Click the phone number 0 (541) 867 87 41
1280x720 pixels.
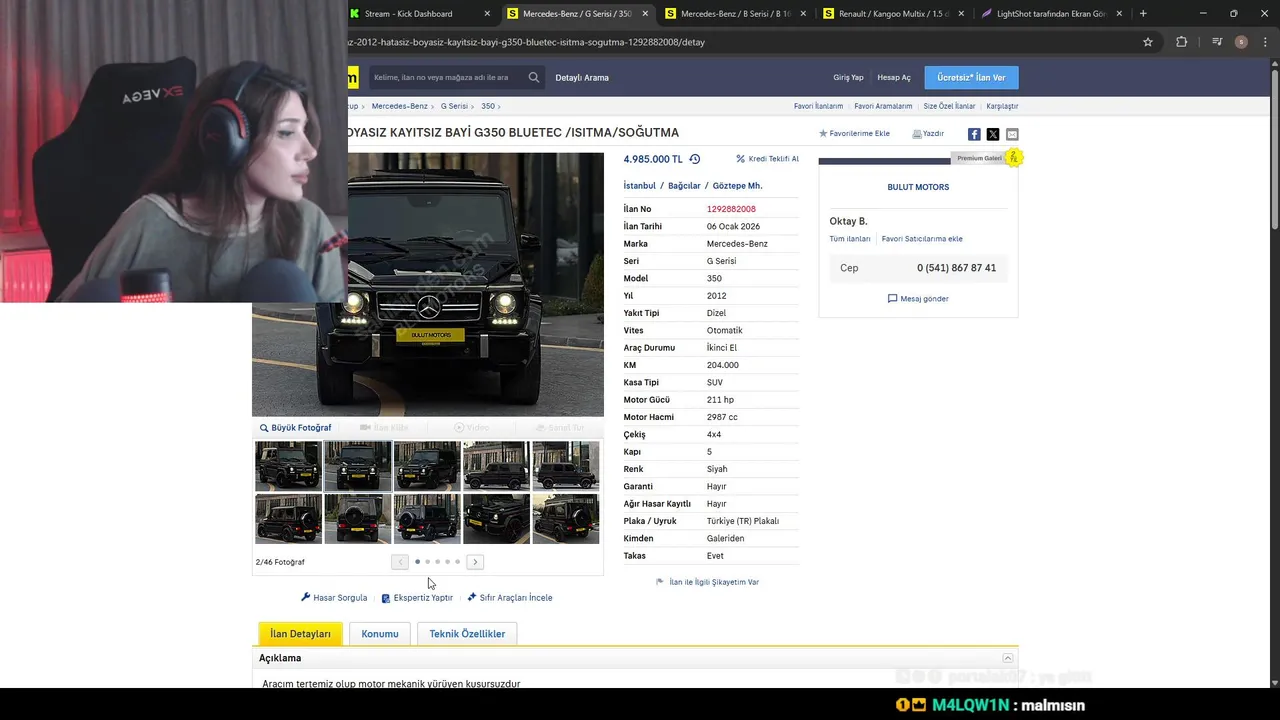[956, 268]
